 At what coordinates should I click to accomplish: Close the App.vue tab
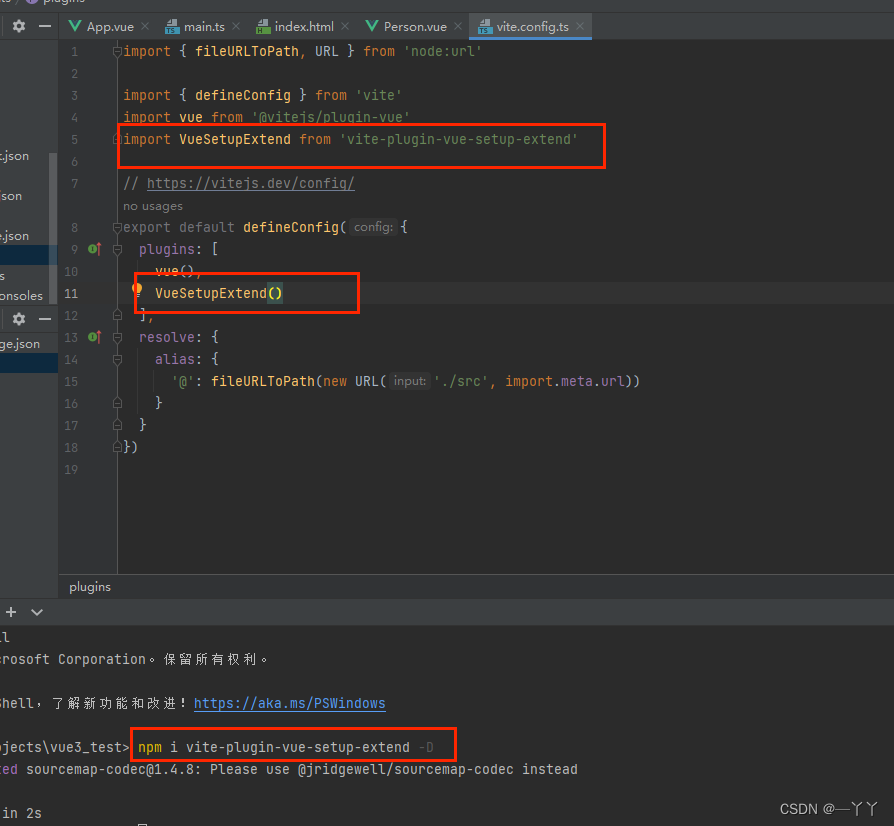145,26
